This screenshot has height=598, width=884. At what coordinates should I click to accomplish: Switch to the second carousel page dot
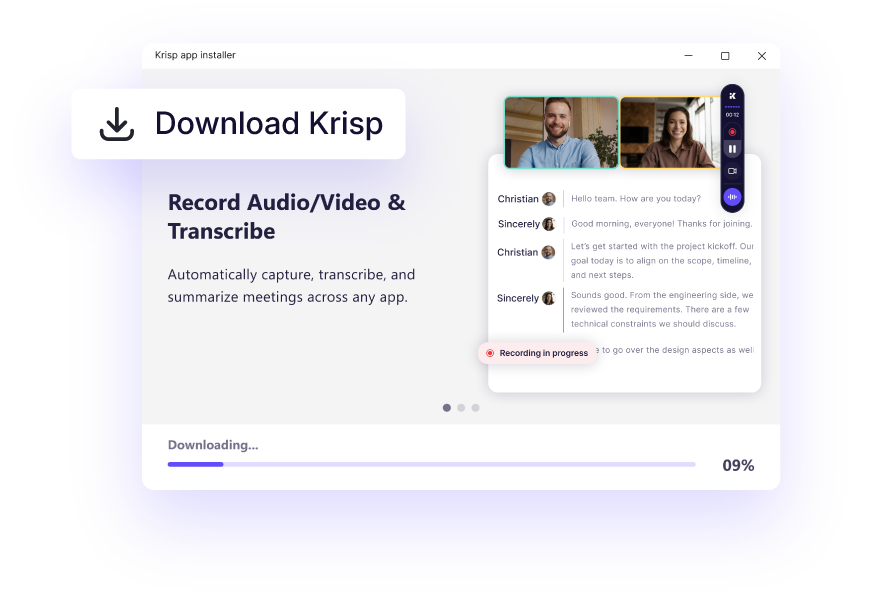461,408
